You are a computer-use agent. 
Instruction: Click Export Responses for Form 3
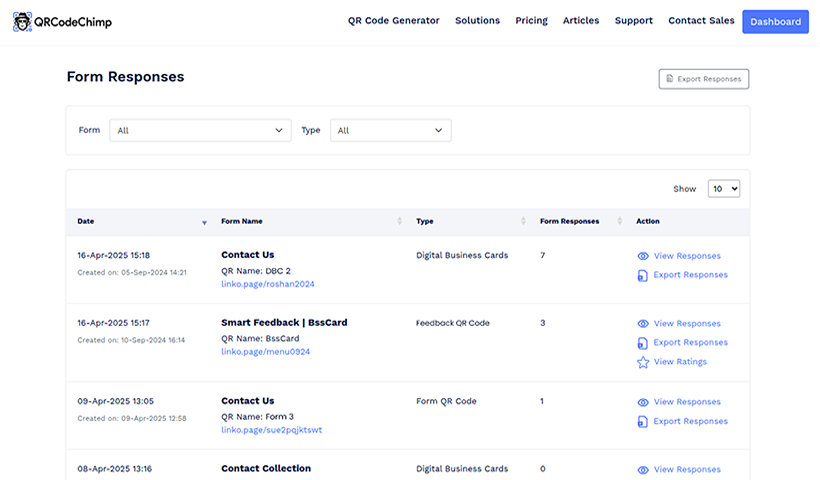click(x=690, y=421)
